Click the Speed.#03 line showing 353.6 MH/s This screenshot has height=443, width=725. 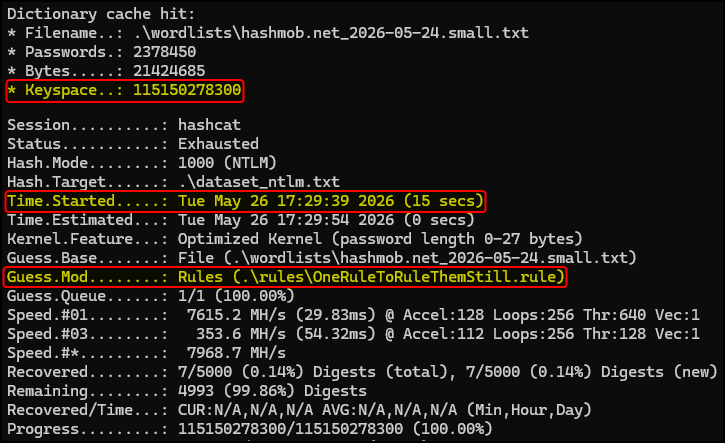(x=353, y=334)
